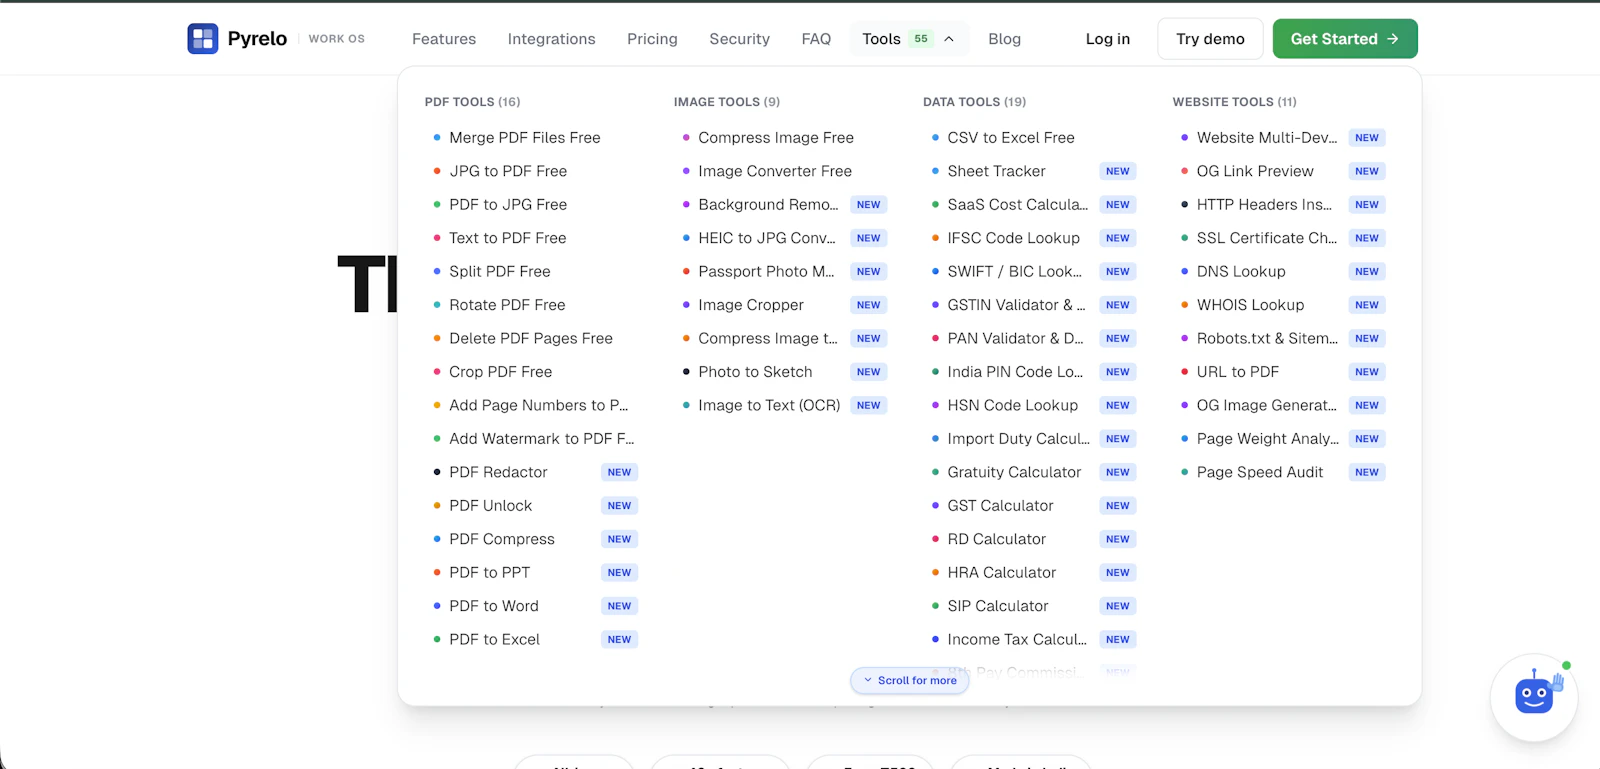Open the FAQ menu item
This screenshot has height=769, width=1600.
816,39
